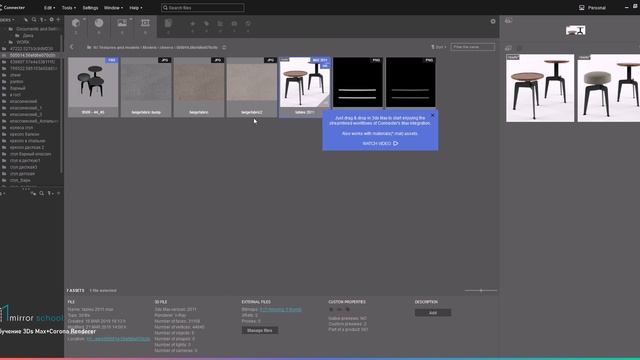Select the second black PNG thumbnail
Image resolution: width=640 pixels, height=360 pixels.
tap(411, 82)
